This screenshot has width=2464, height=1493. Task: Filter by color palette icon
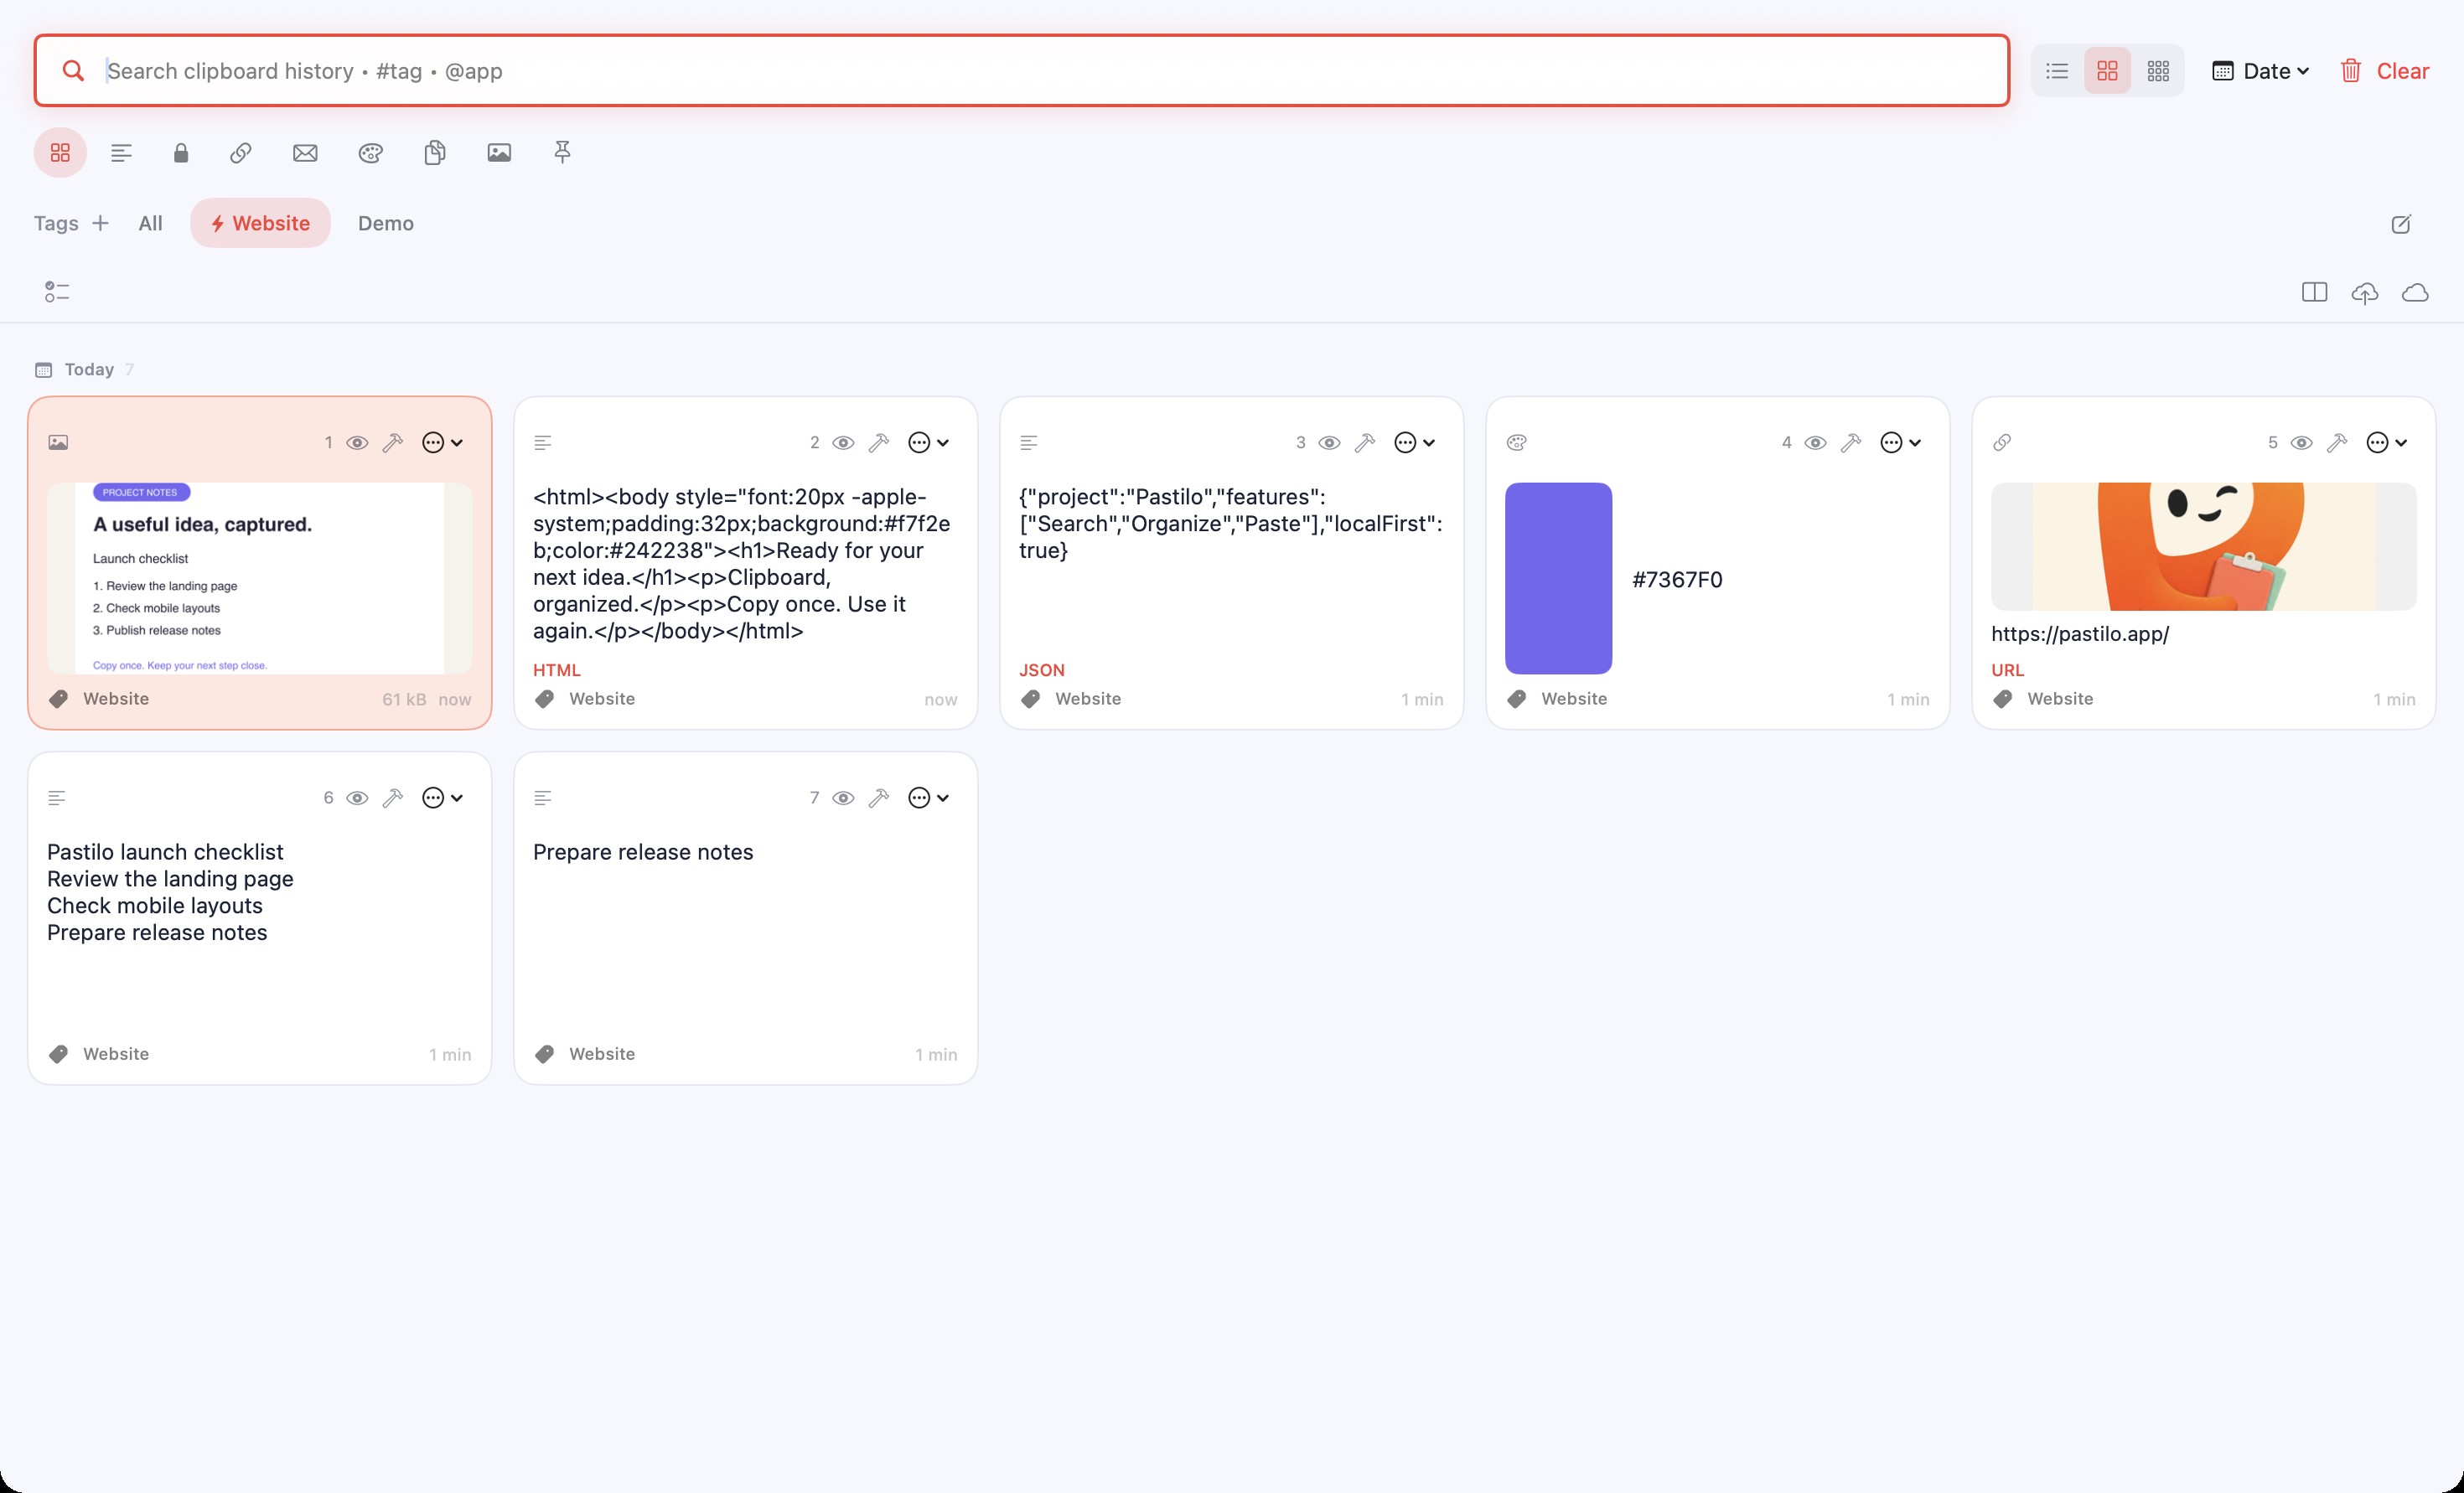click(x=371, y=152)
